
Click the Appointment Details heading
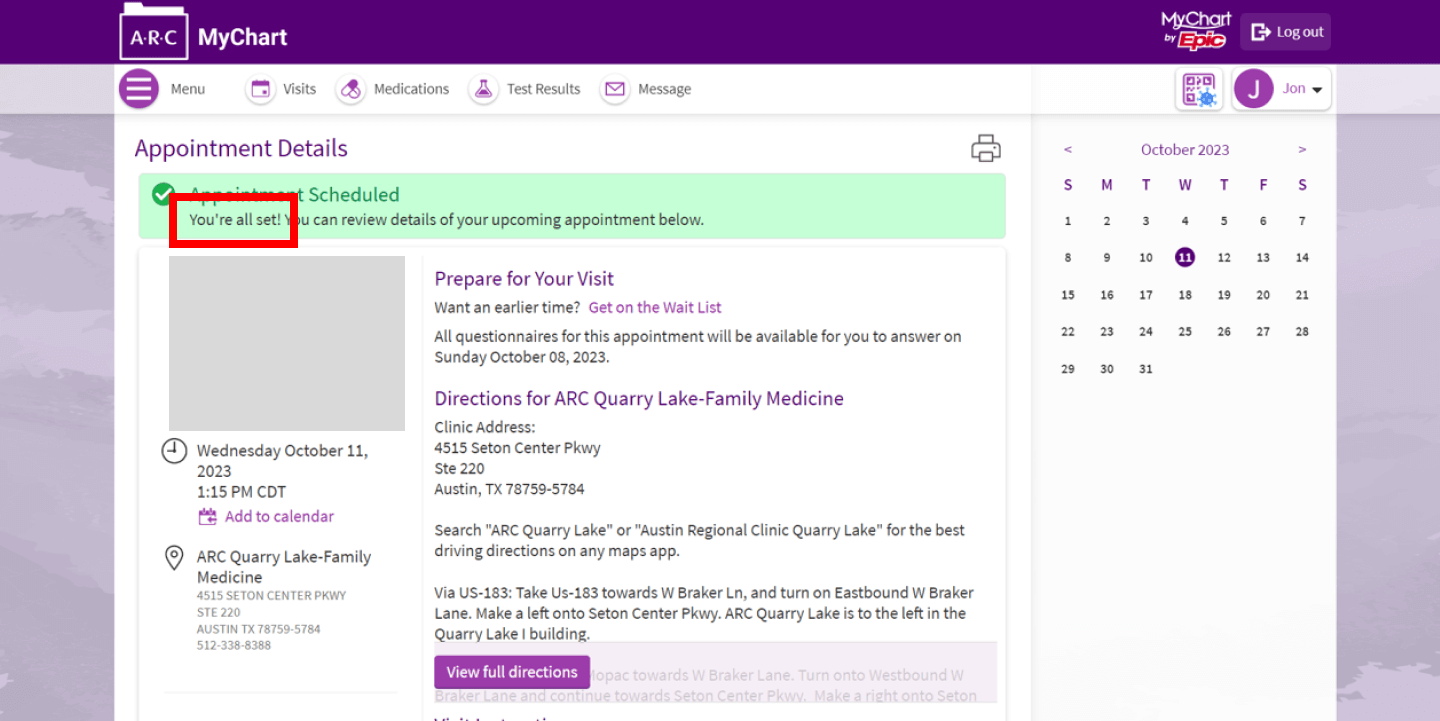[x=241, y=149]
